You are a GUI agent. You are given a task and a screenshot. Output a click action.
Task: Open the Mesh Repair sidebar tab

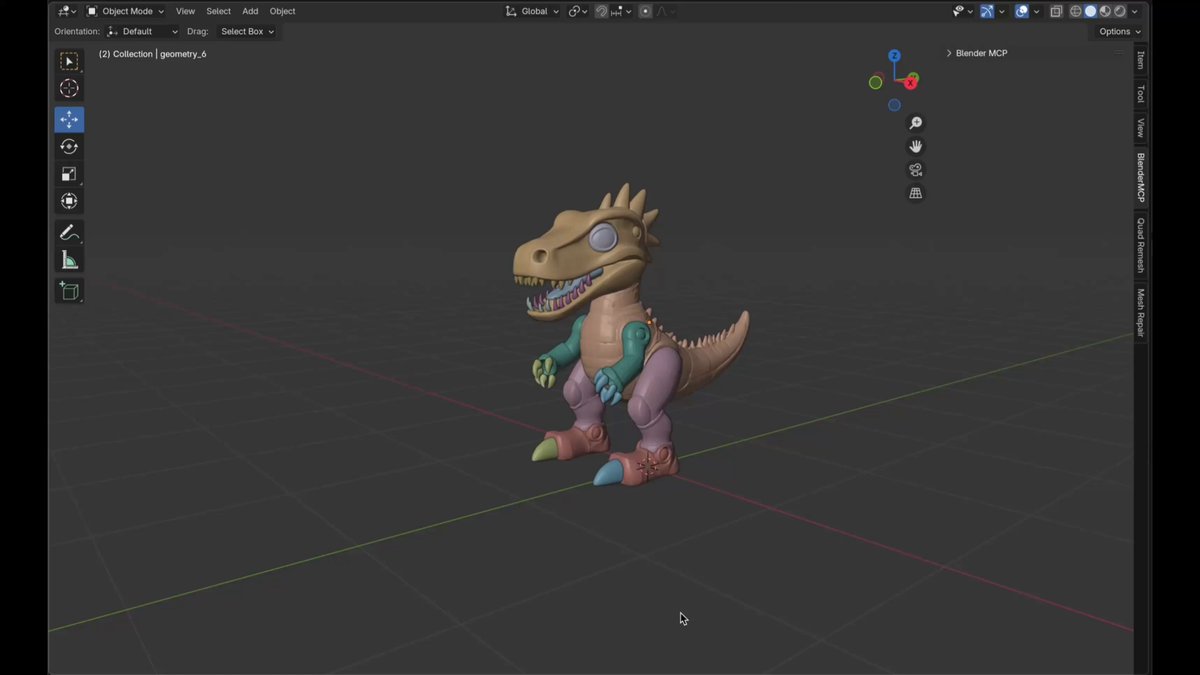[x=1141, y=313]
